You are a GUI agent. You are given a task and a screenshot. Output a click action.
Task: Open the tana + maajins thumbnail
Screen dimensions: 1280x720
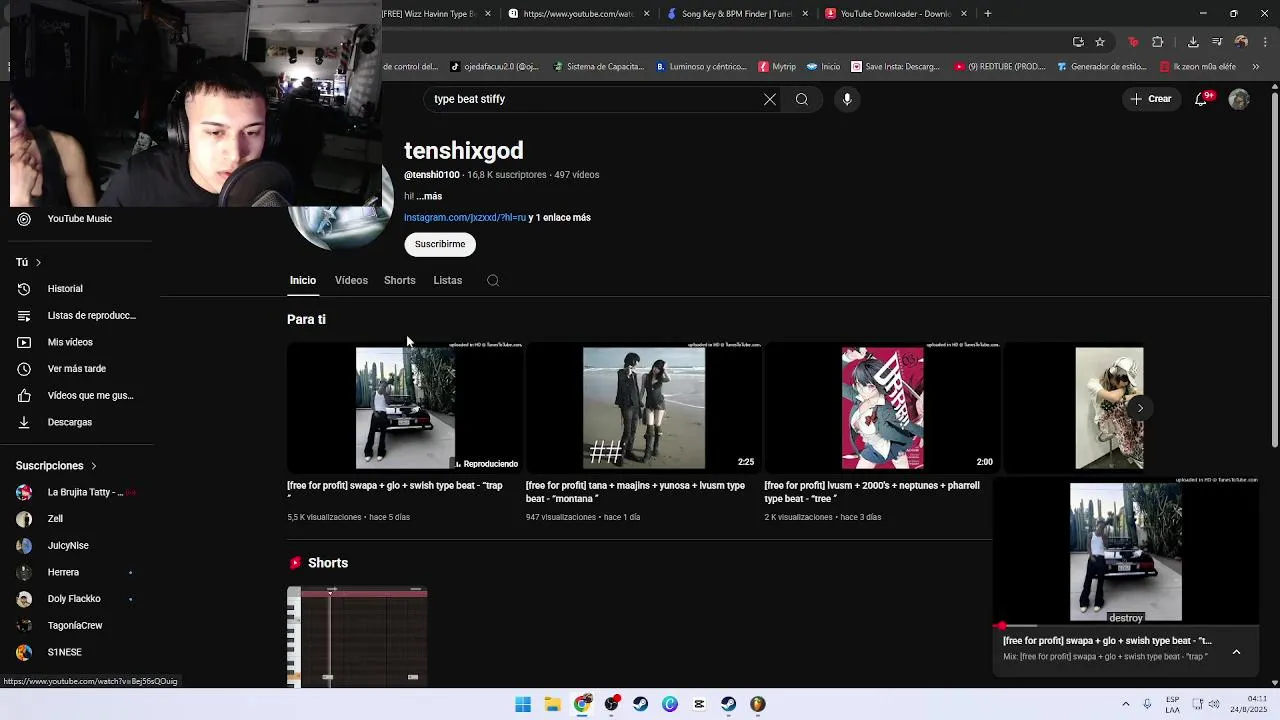click(x=644, y=408)
